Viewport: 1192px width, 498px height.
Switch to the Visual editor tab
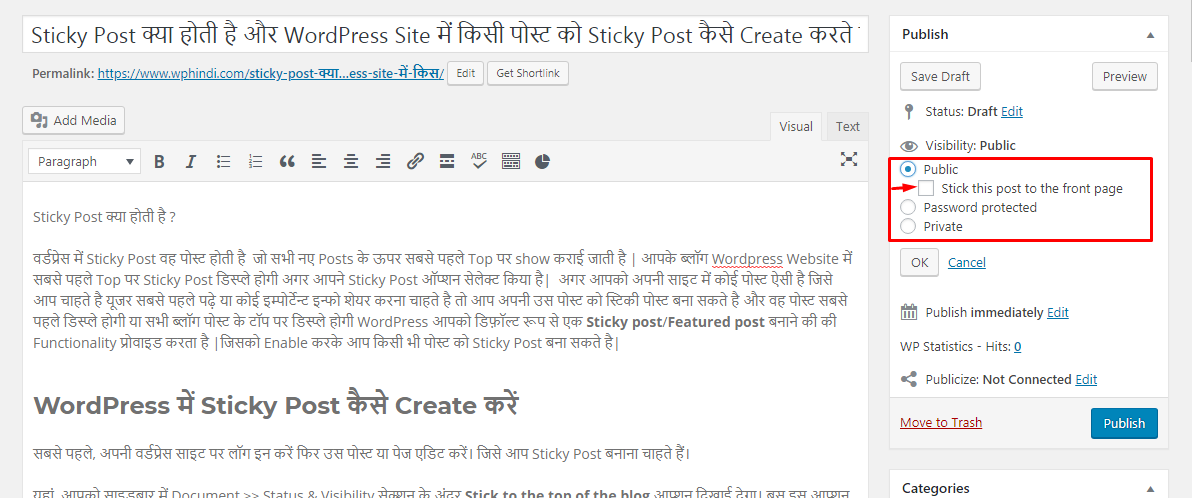point(796,126)
